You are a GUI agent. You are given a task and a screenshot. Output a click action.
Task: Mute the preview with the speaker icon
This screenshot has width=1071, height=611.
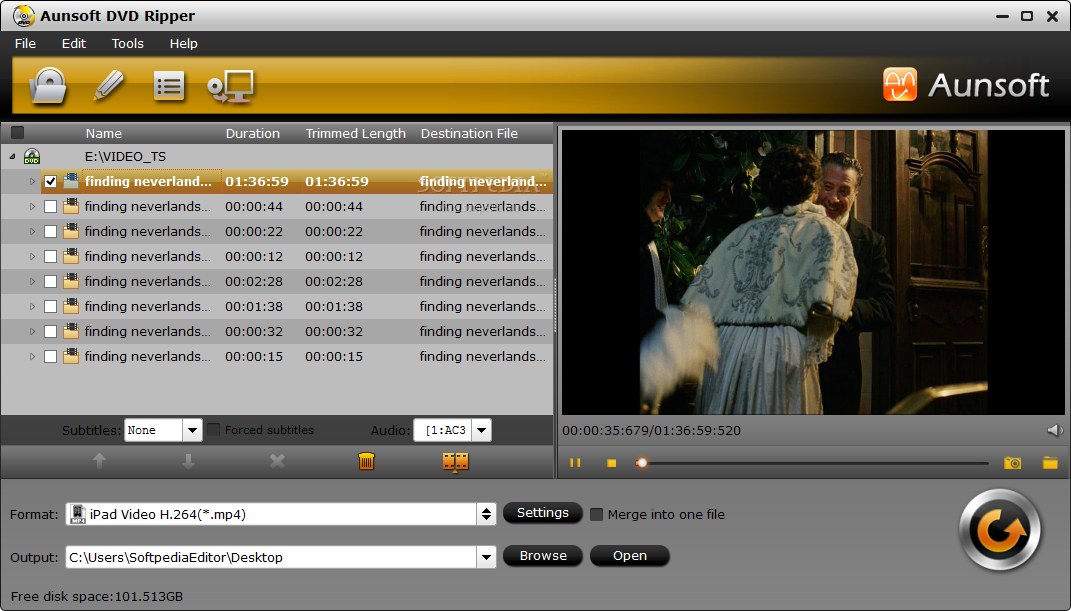point(1055,430)
